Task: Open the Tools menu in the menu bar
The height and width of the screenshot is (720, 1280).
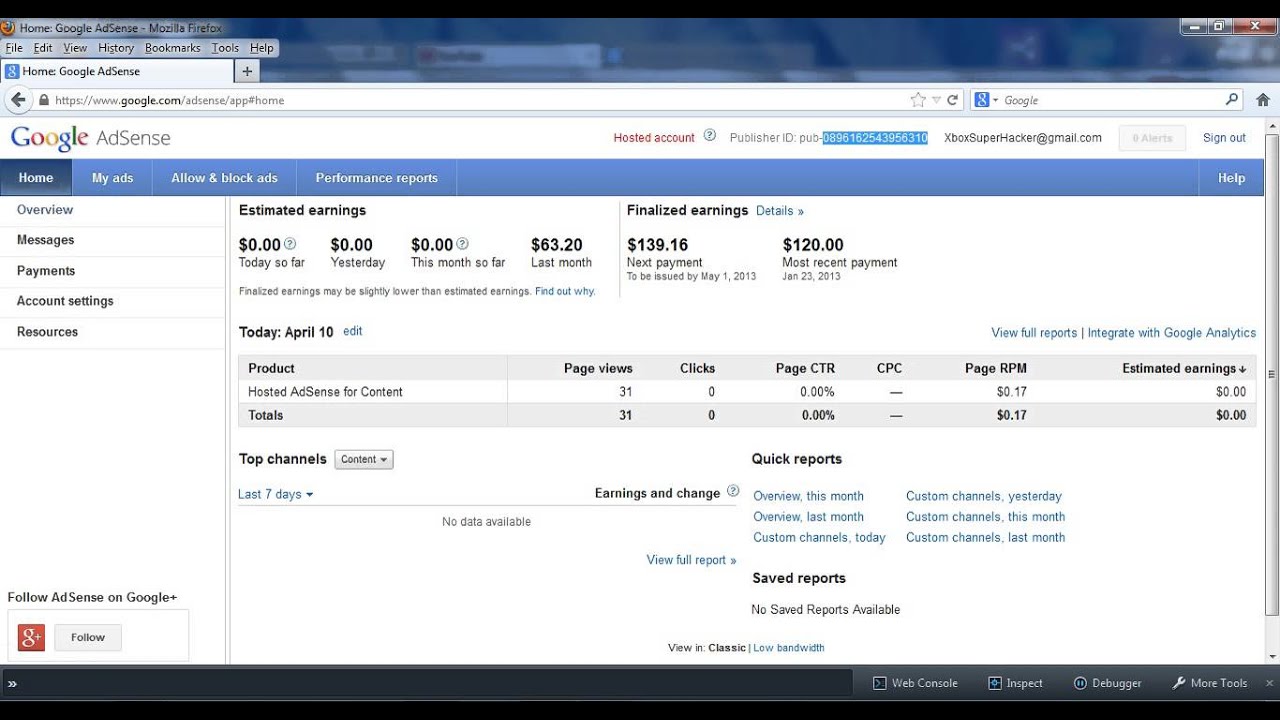Action: tap(225, 48)
